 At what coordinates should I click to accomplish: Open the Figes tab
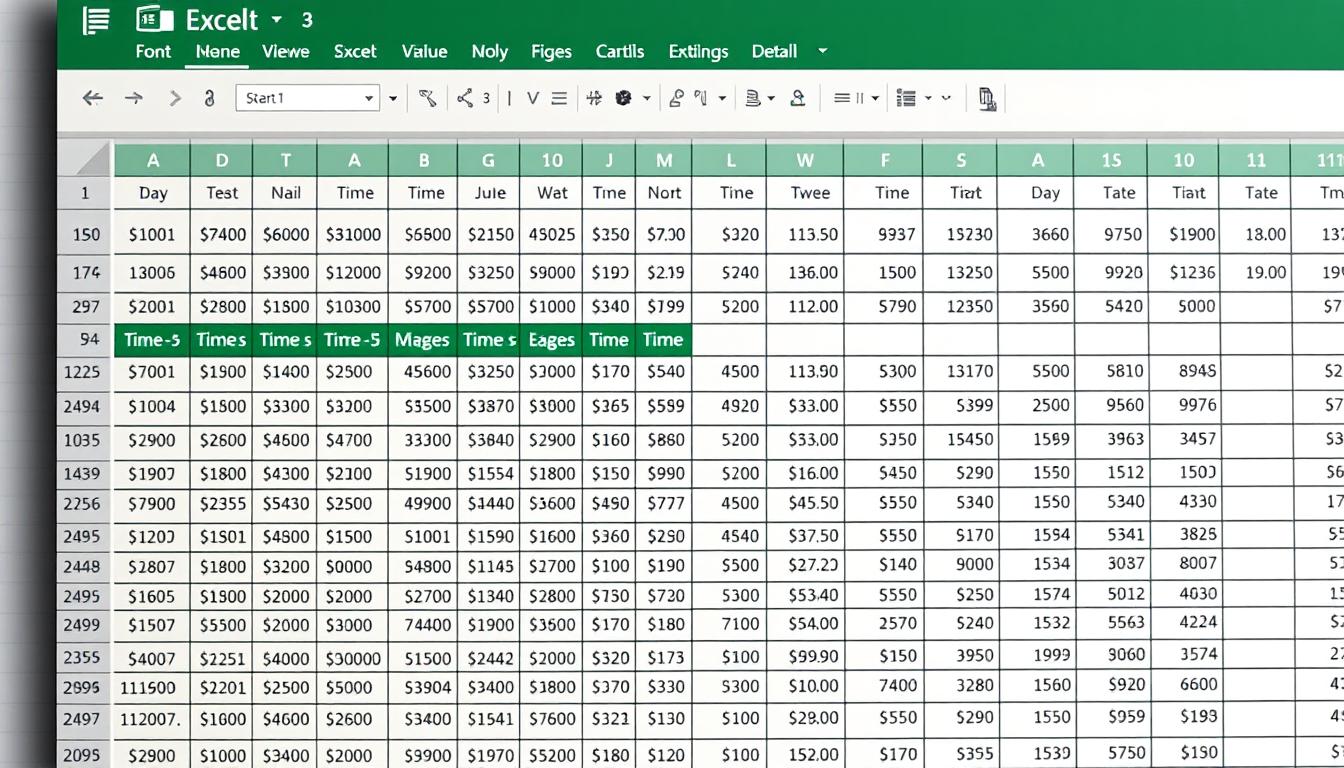[x=551, y=51]
